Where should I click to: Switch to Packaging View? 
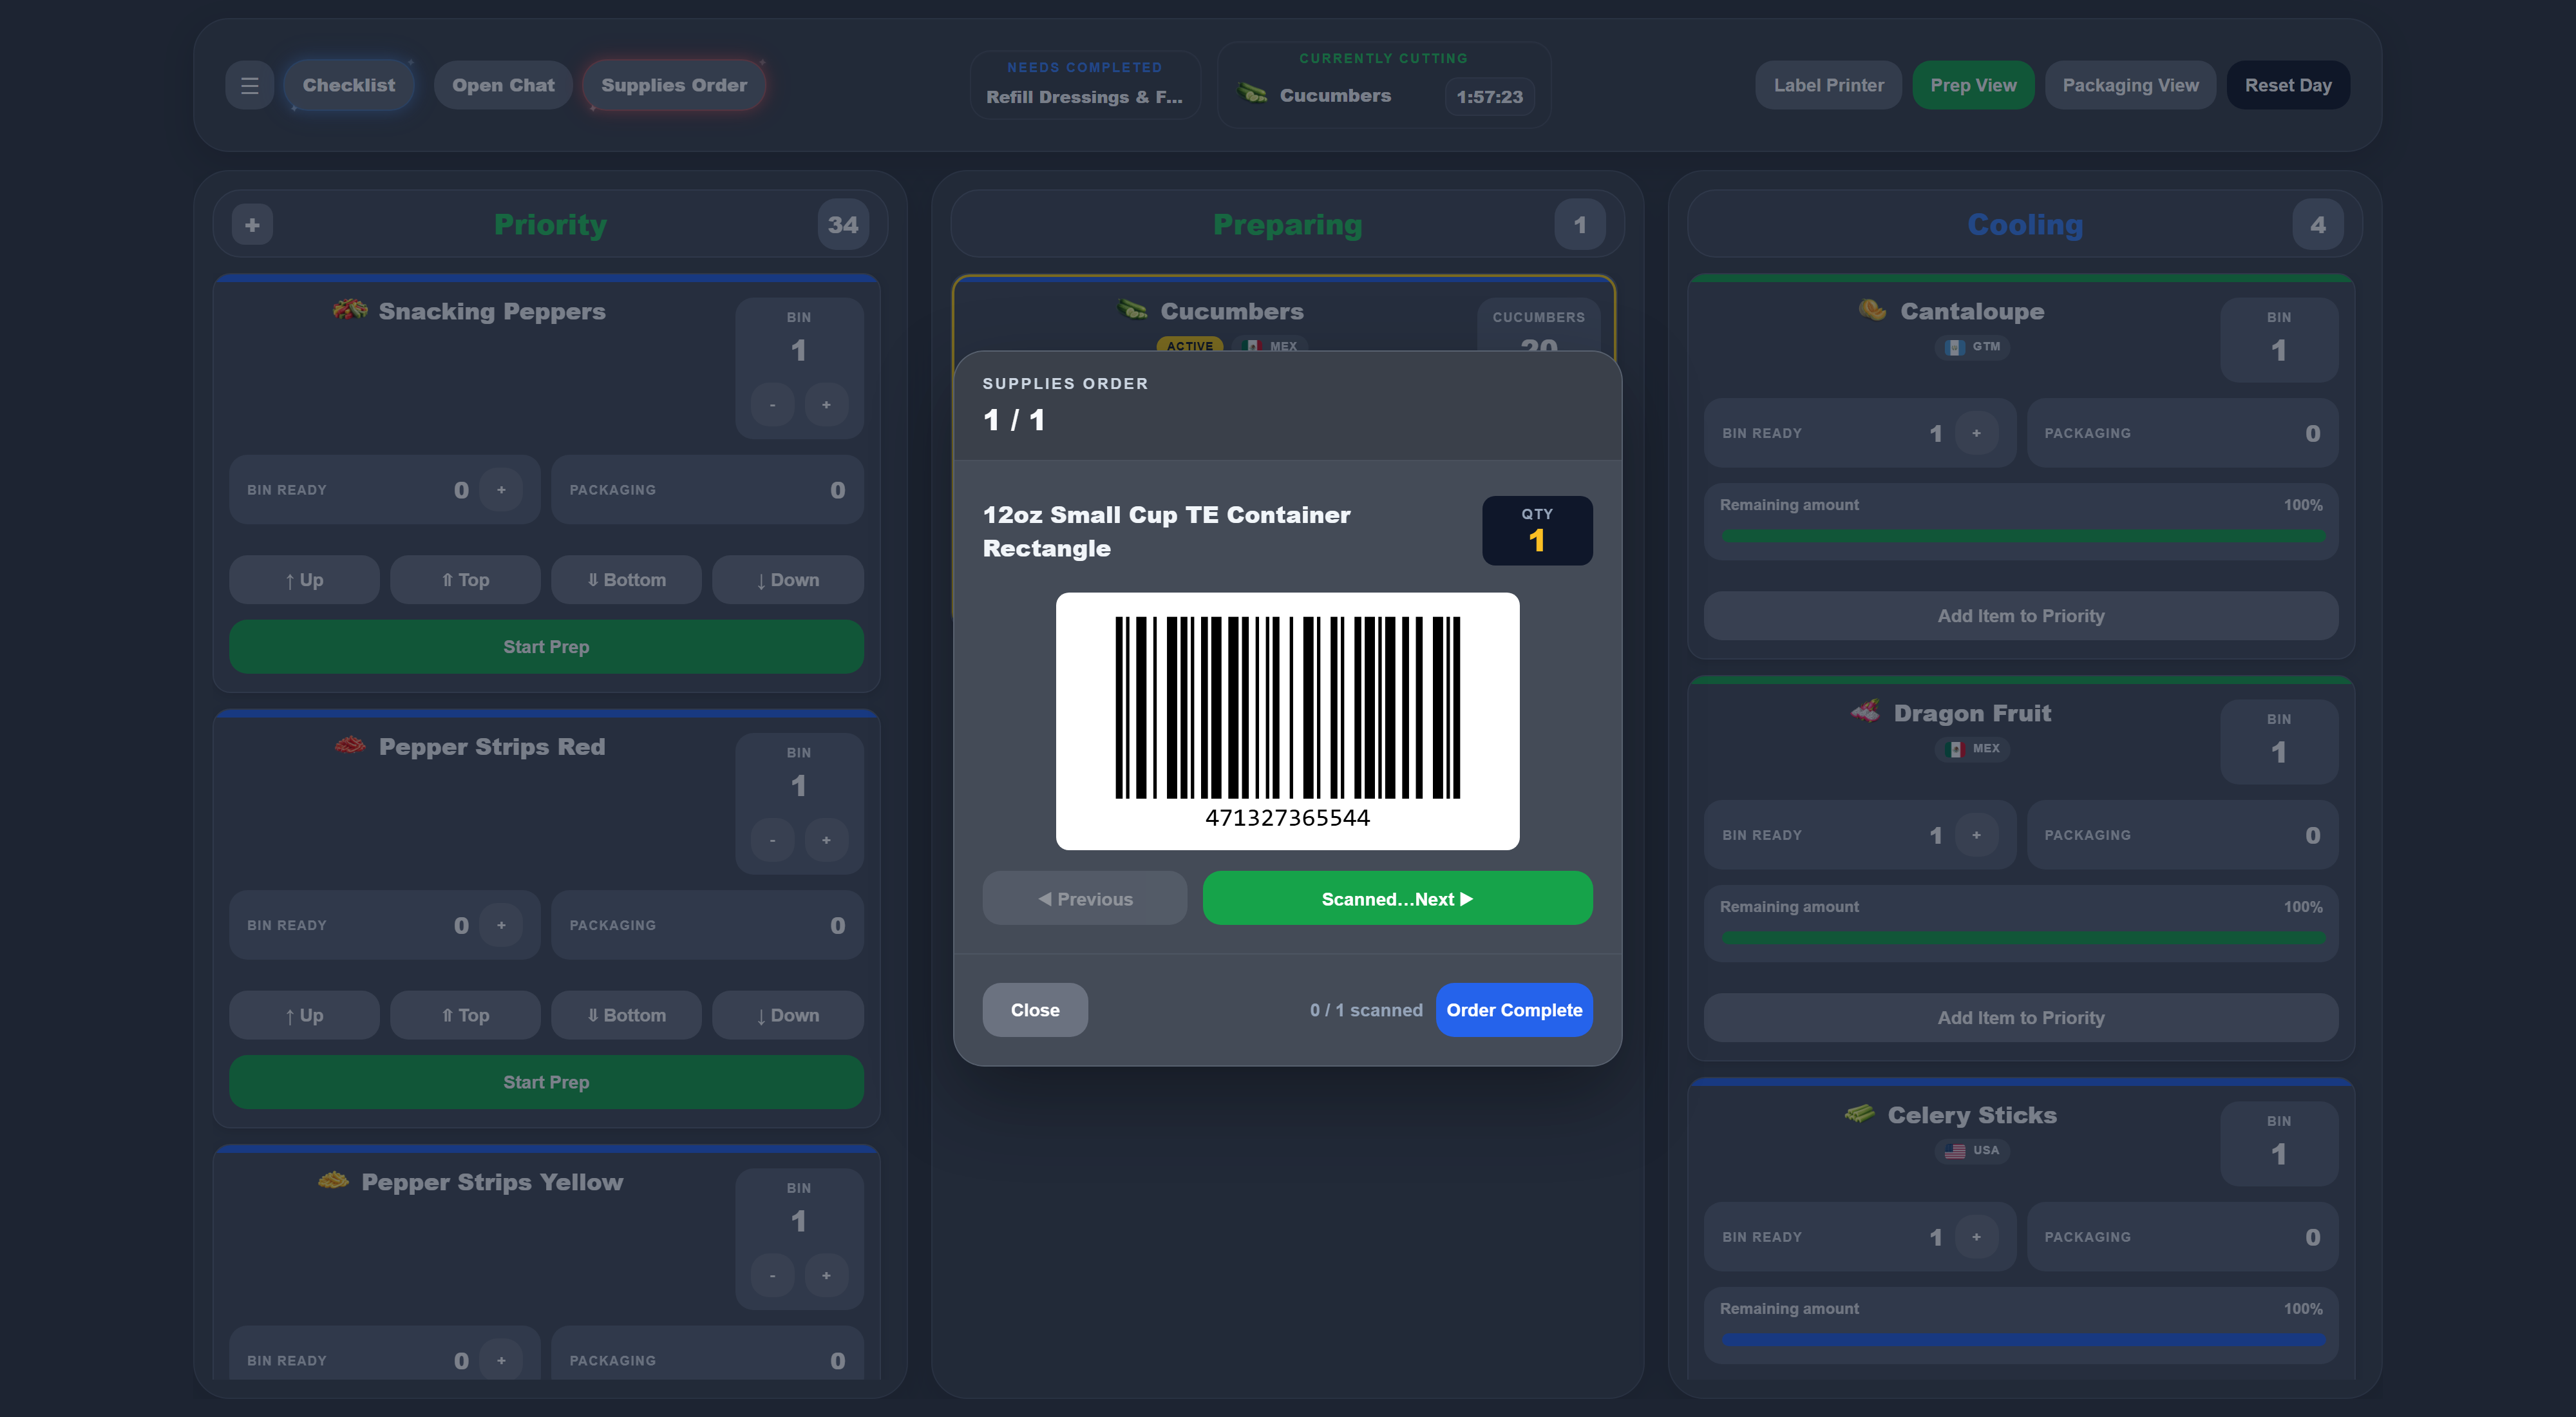(x=2130, y=85)
